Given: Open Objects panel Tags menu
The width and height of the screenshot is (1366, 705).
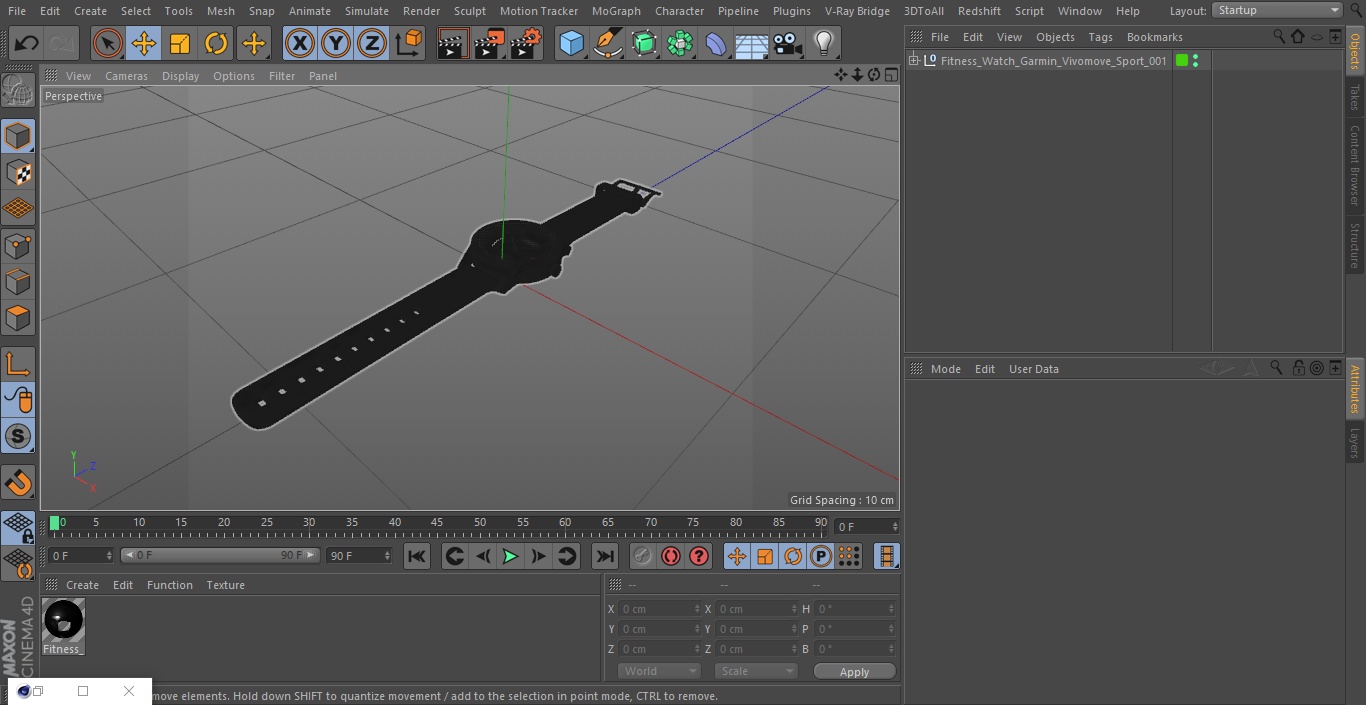Looking at the screenshot, I should point(1100,37).
